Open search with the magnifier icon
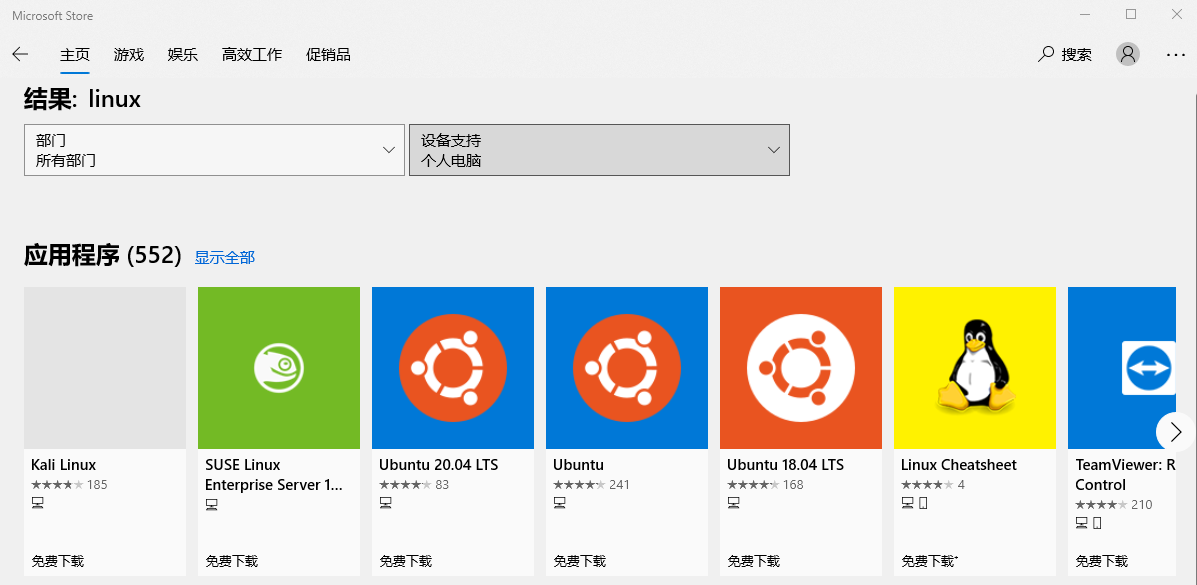Image resolution: width=1197 pixels, height=585 pixels. pyautogui.click(x=1046, y=54)
